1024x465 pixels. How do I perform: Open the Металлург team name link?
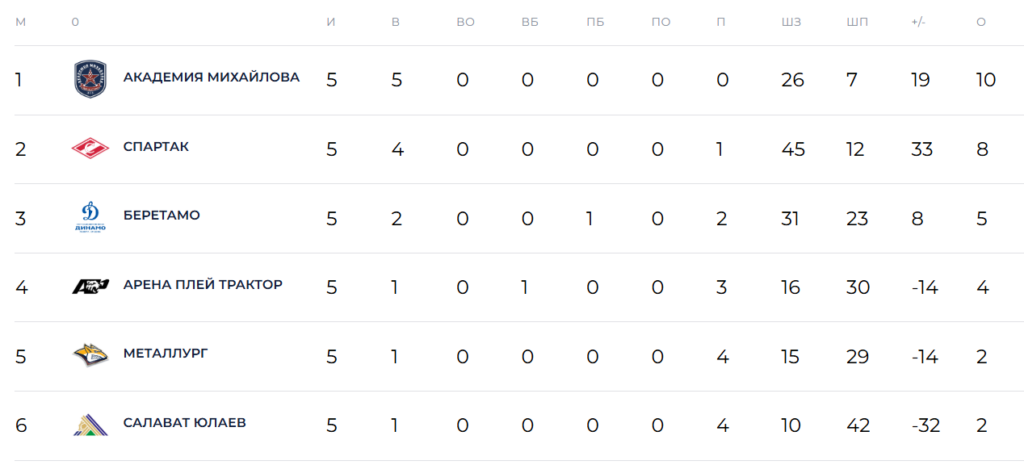pyautogui.click(x=166, y=354)
